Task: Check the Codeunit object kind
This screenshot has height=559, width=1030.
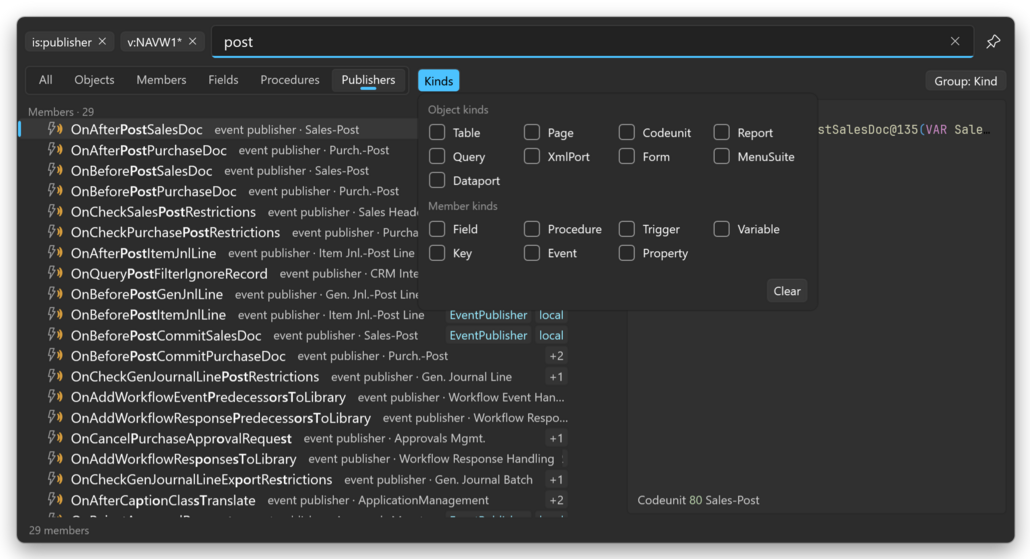Action: [627, 132]
